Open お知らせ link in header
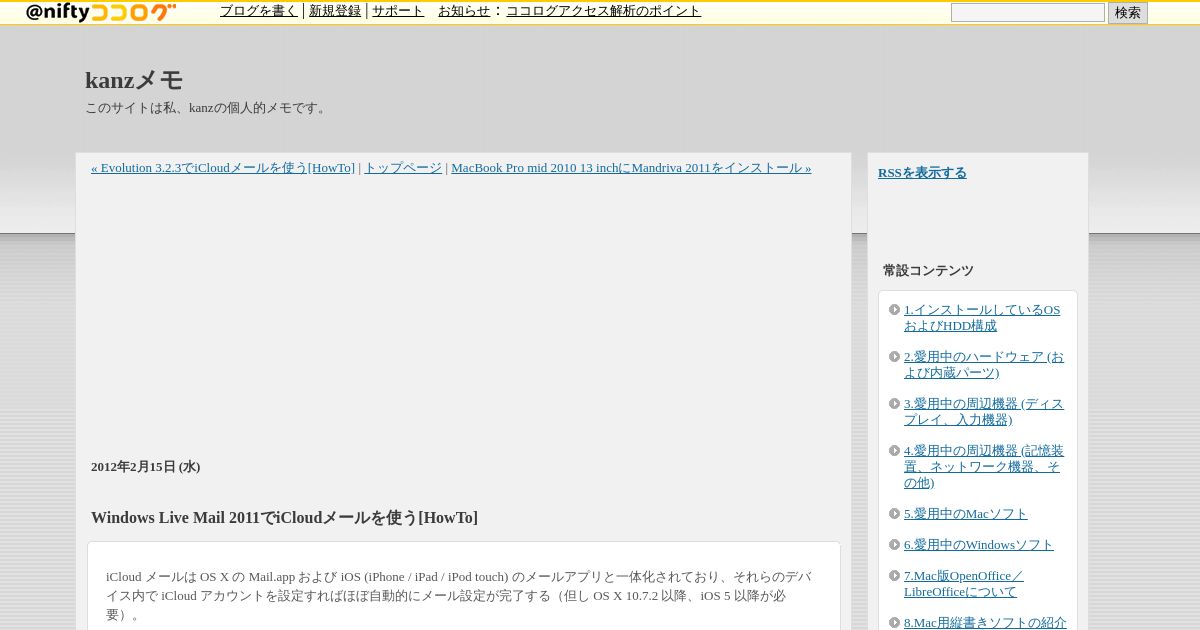1200x630 pixels. 464,11
